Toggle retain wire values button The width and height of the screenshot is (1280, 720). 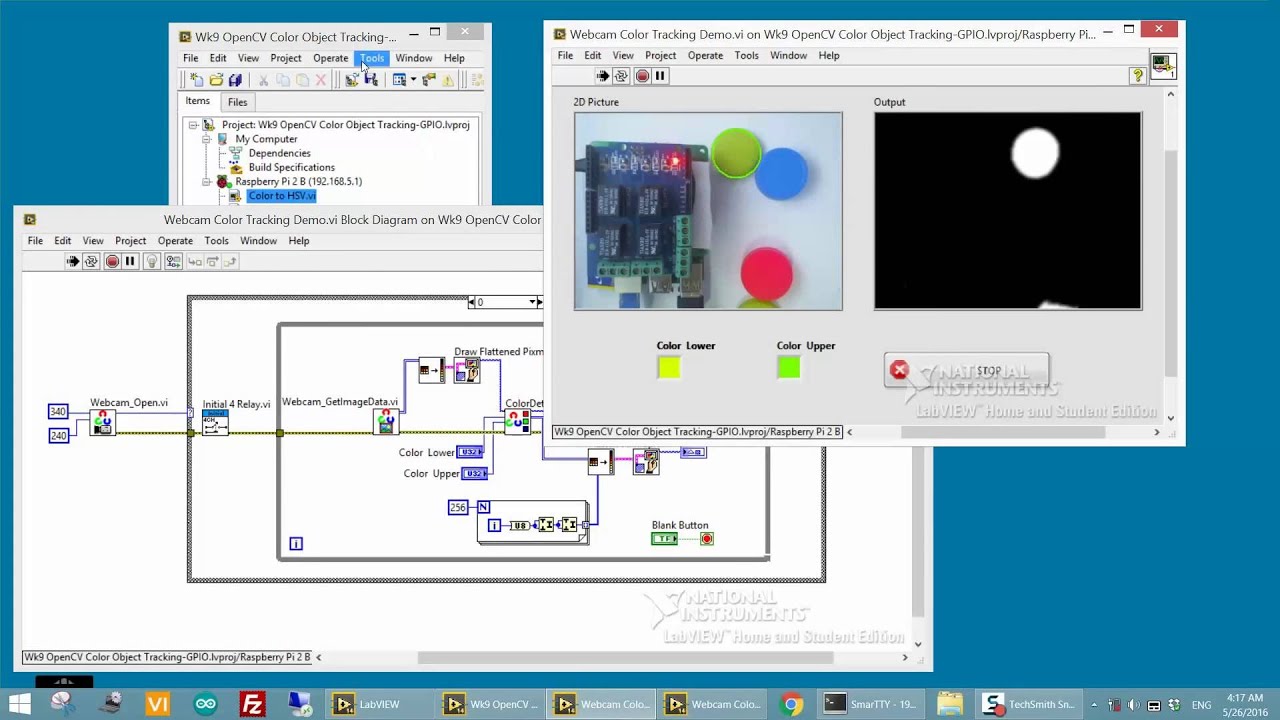pyautogui.click(x=173, y=261)
